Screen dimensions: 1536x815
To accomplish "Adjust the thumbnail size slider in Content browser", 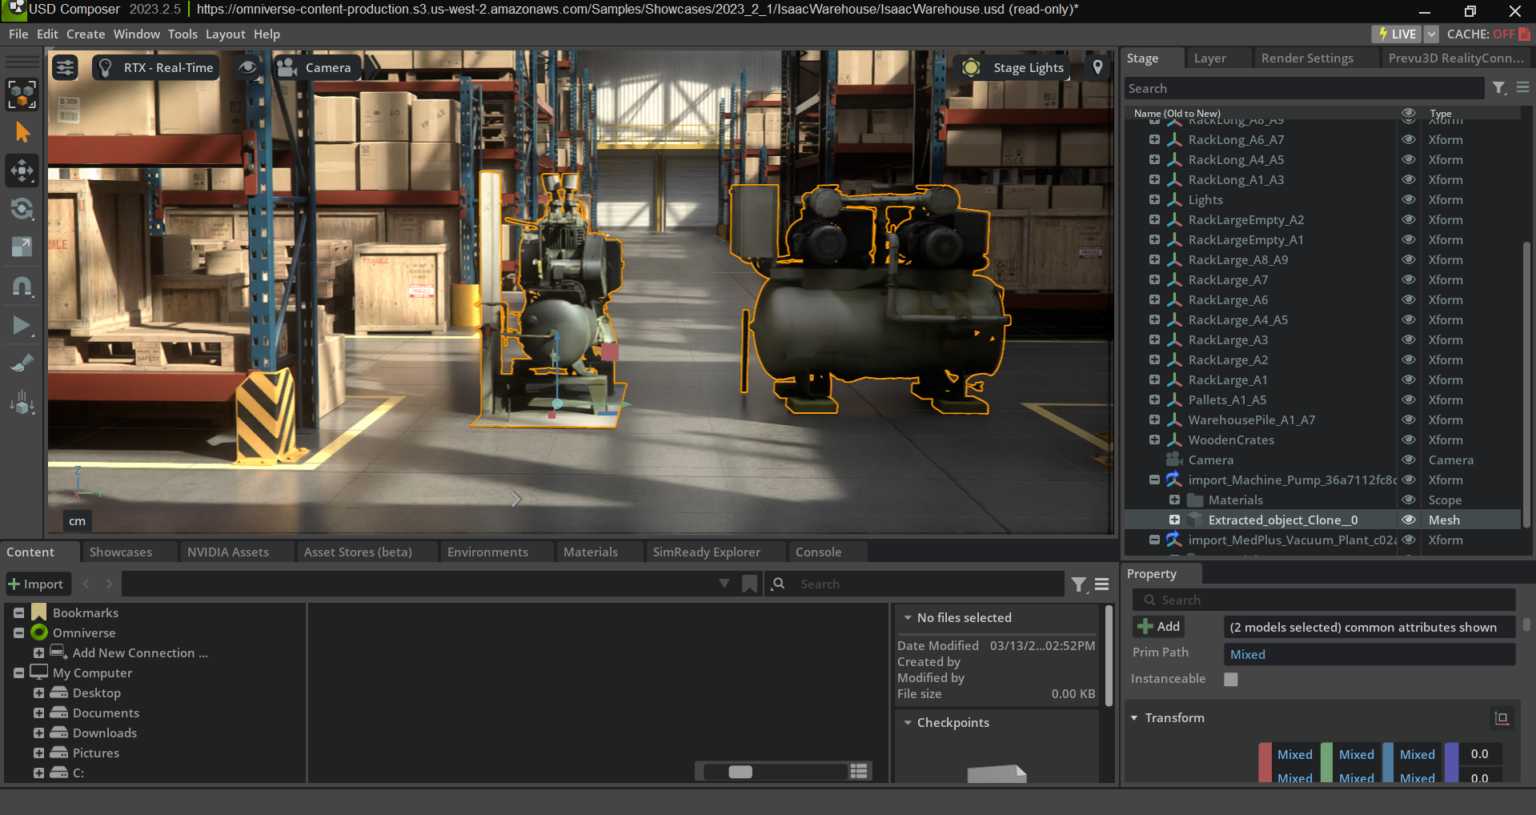I will [x=740, y=771].
